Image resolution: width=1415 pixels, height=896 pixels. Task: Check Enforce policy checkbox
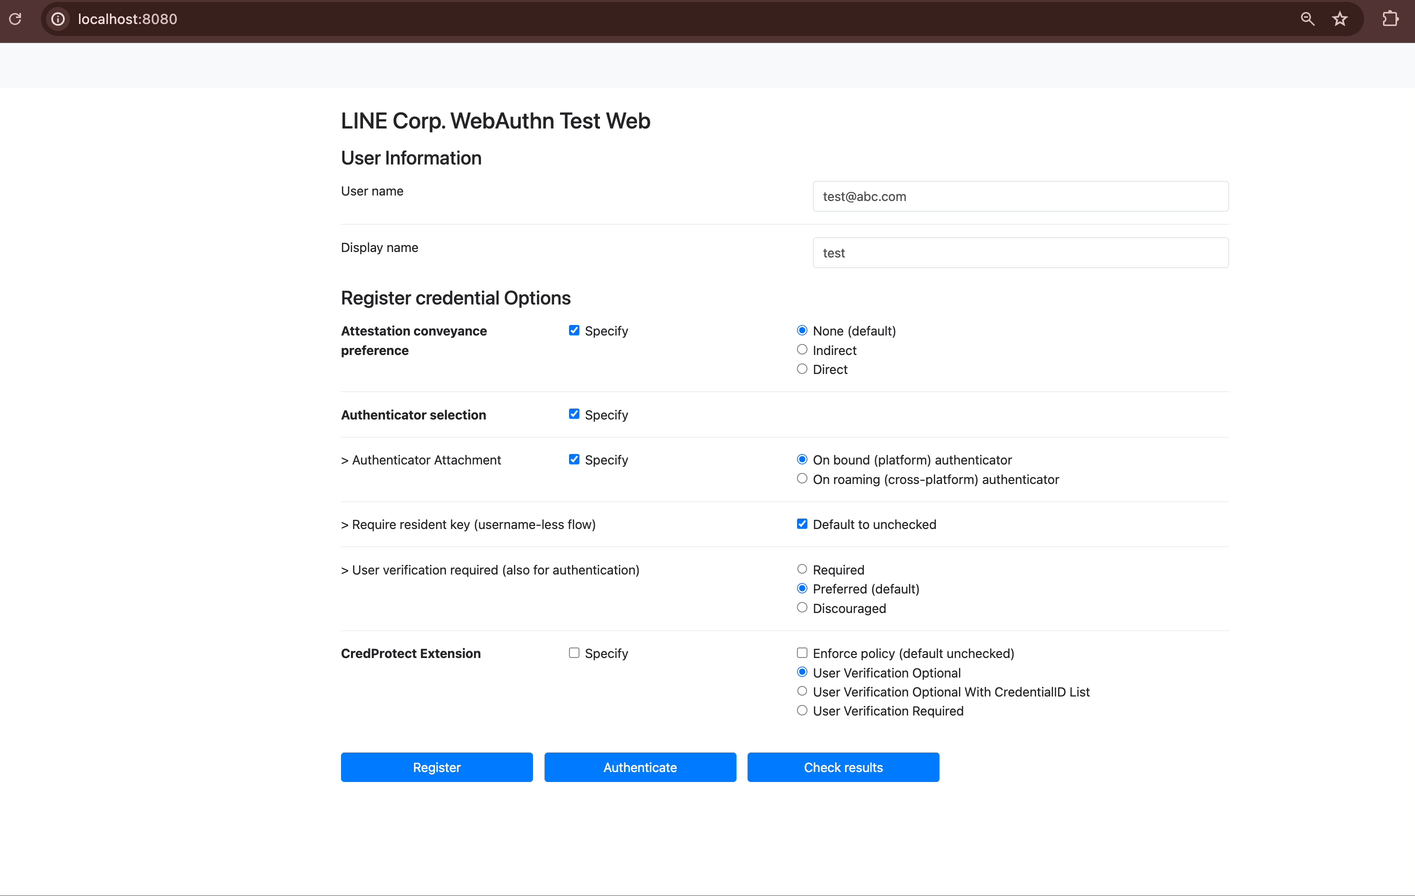pyautogui.click(x=802, y=653)
